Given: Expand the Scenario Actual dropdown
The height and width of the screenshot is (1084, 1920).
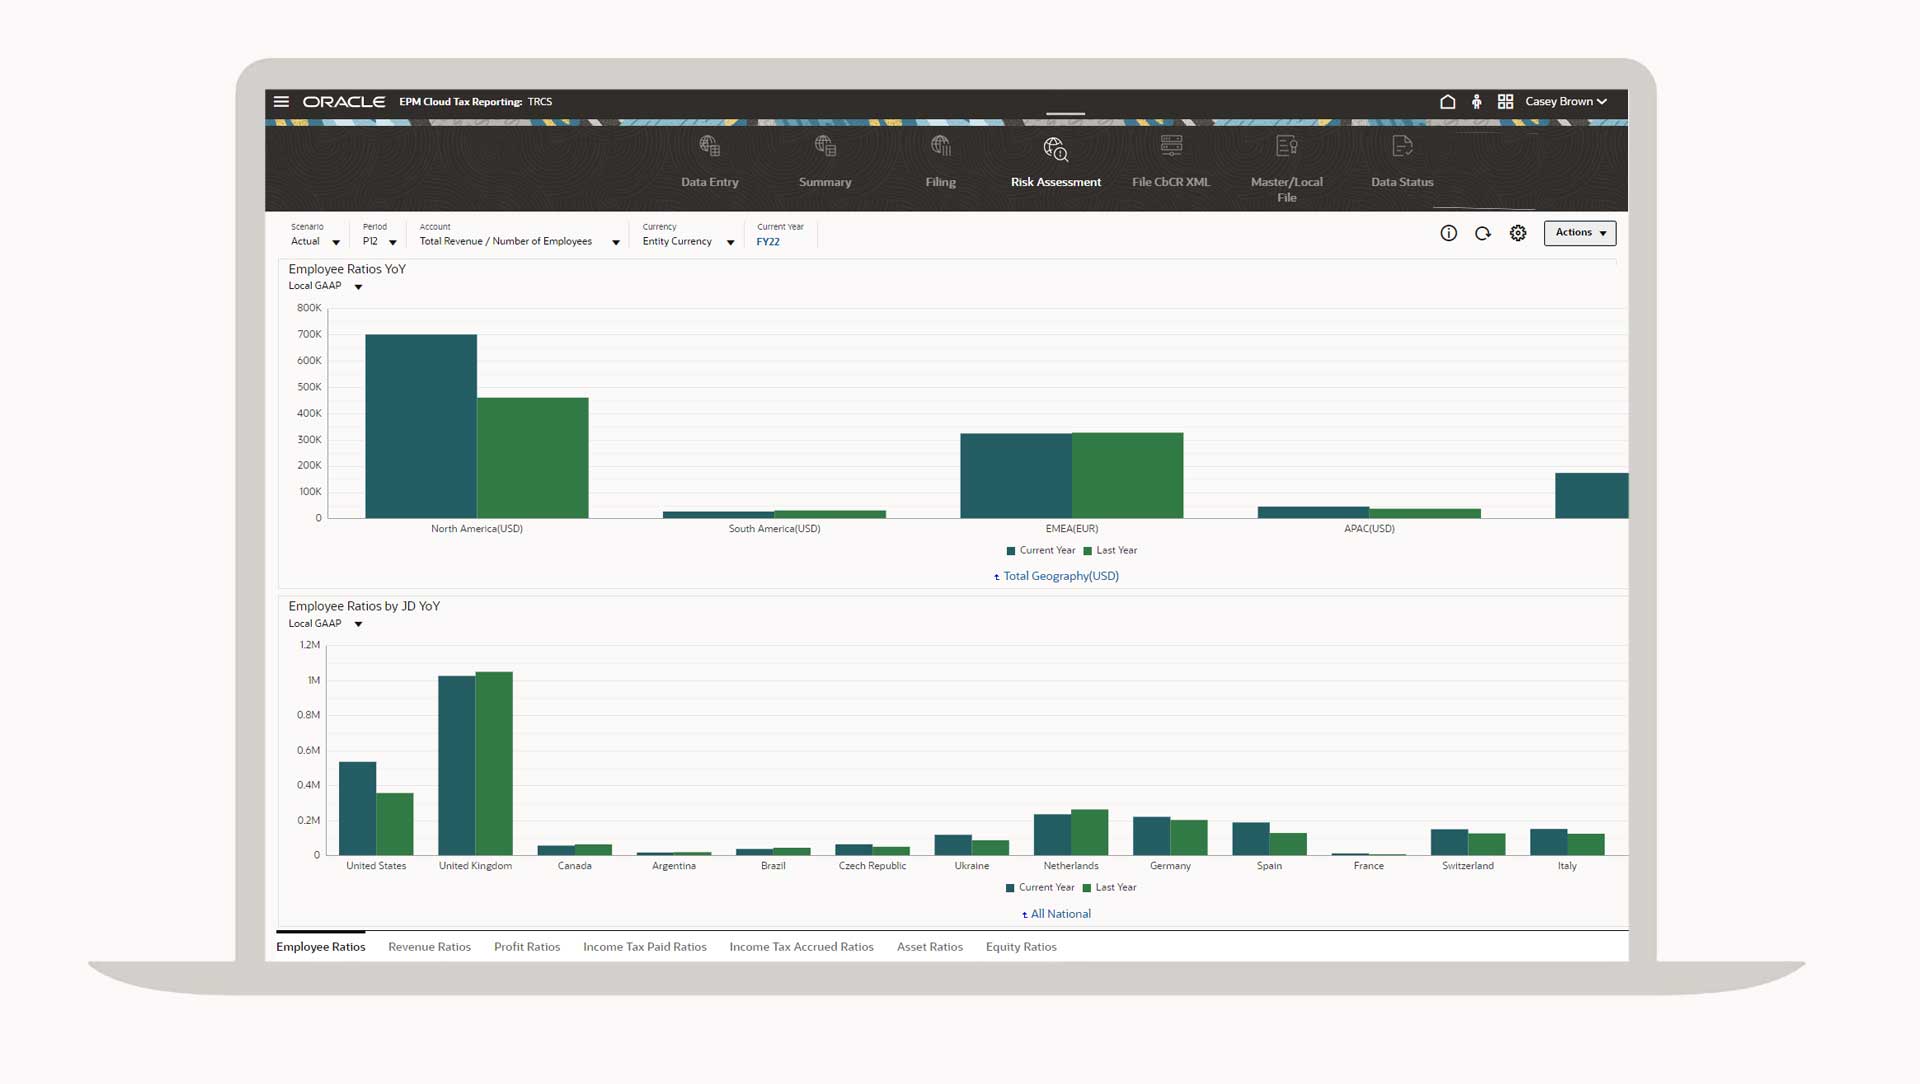Looking at the screenshot, I should [336, 242].
